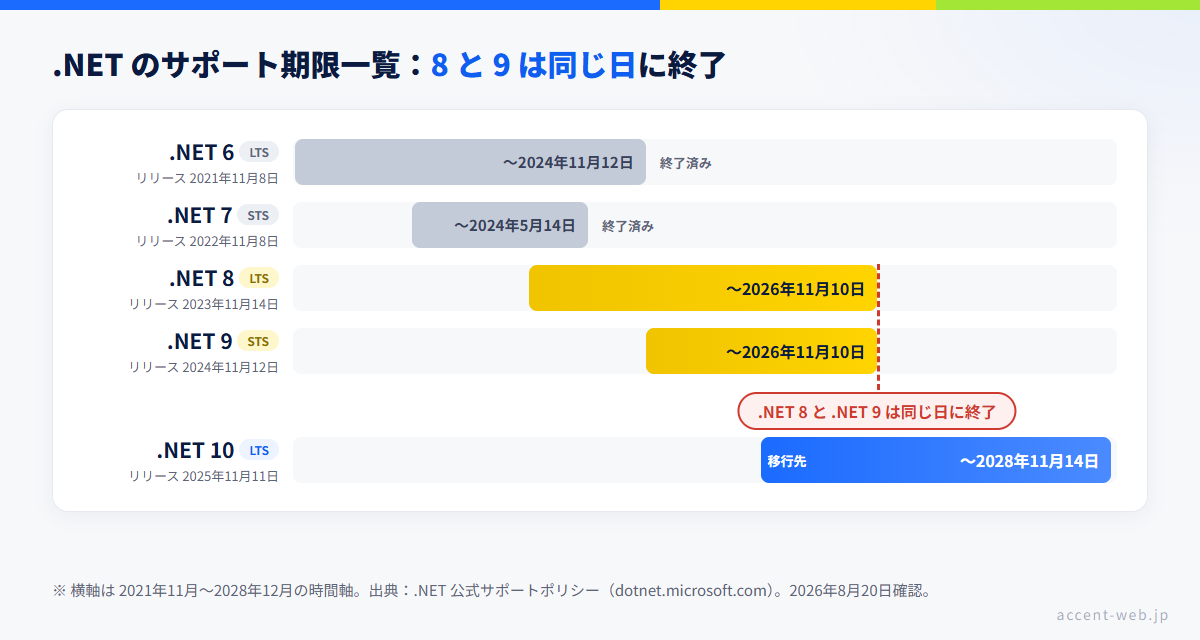Click the 移行先 label on the blue bar

(x=787, y=461)
